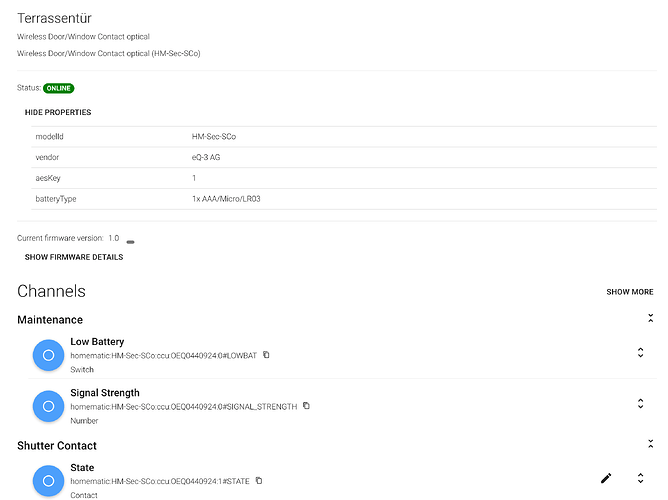Click the firmware status icon beside version 1.0

click(130, 241)
